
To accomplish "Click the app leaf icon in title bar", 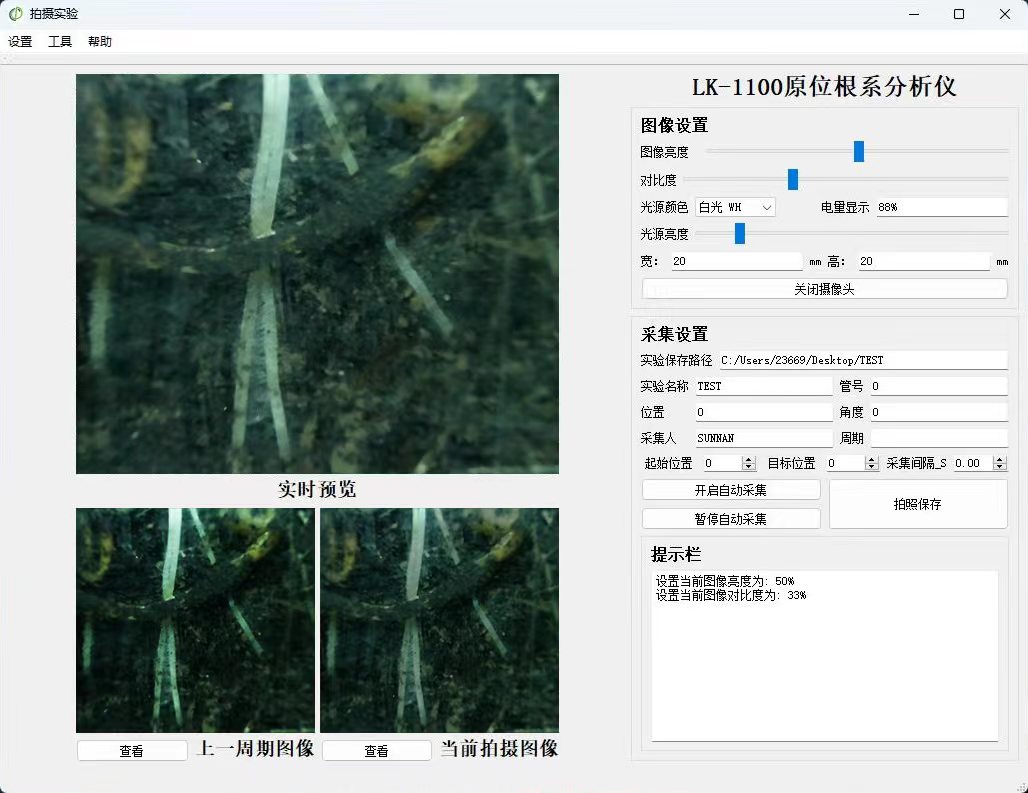I will (15, 14).
